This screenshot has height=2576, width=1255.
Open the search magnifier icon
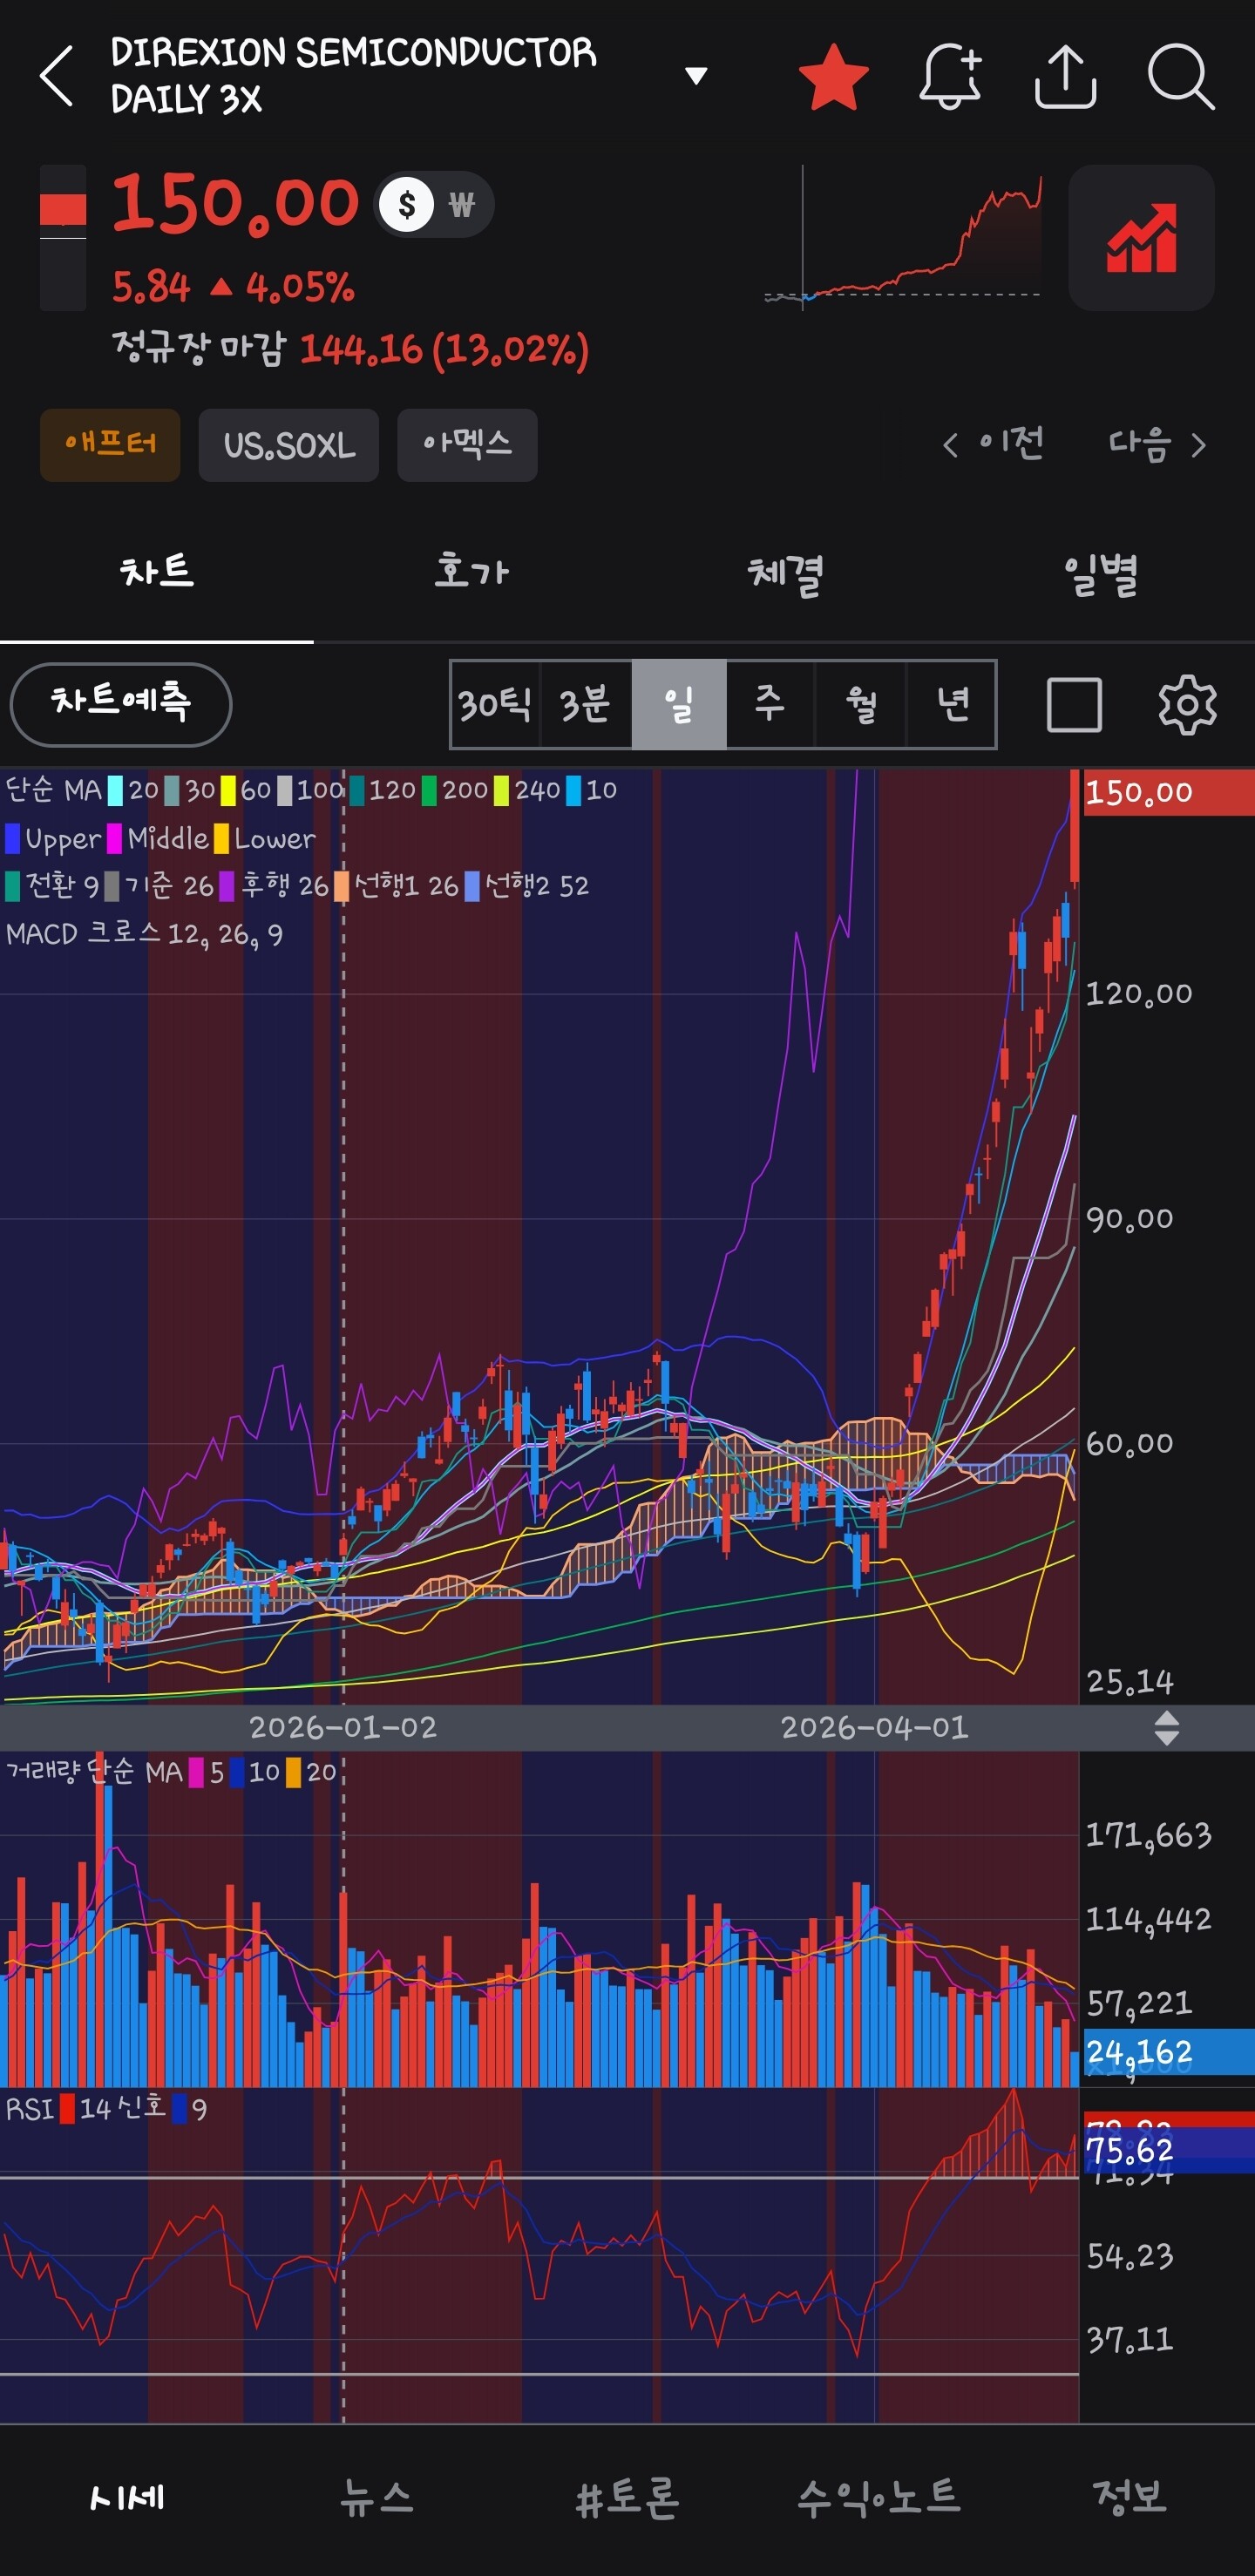1181,76
